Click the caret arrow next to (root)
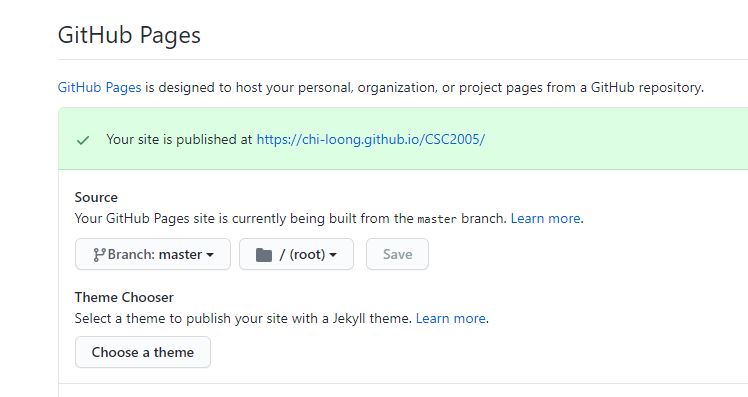This screenshot has height=397, width=748. (x=333, y=255)
